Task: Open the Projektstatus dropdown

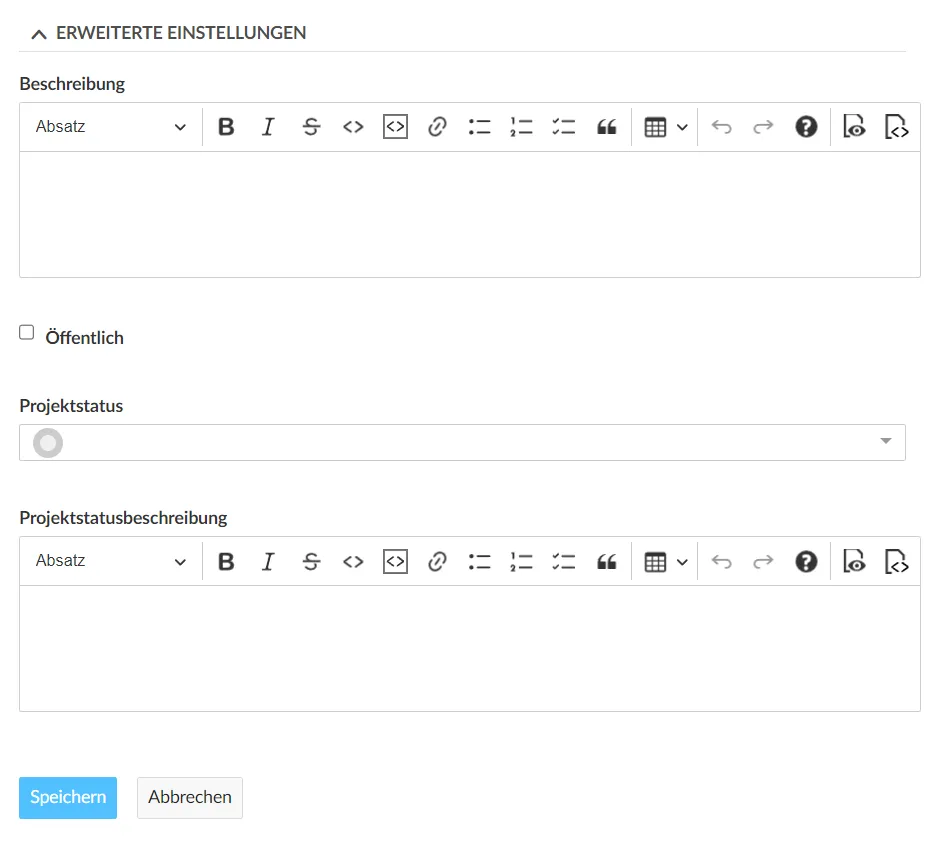Action: [x=462, y=442]
